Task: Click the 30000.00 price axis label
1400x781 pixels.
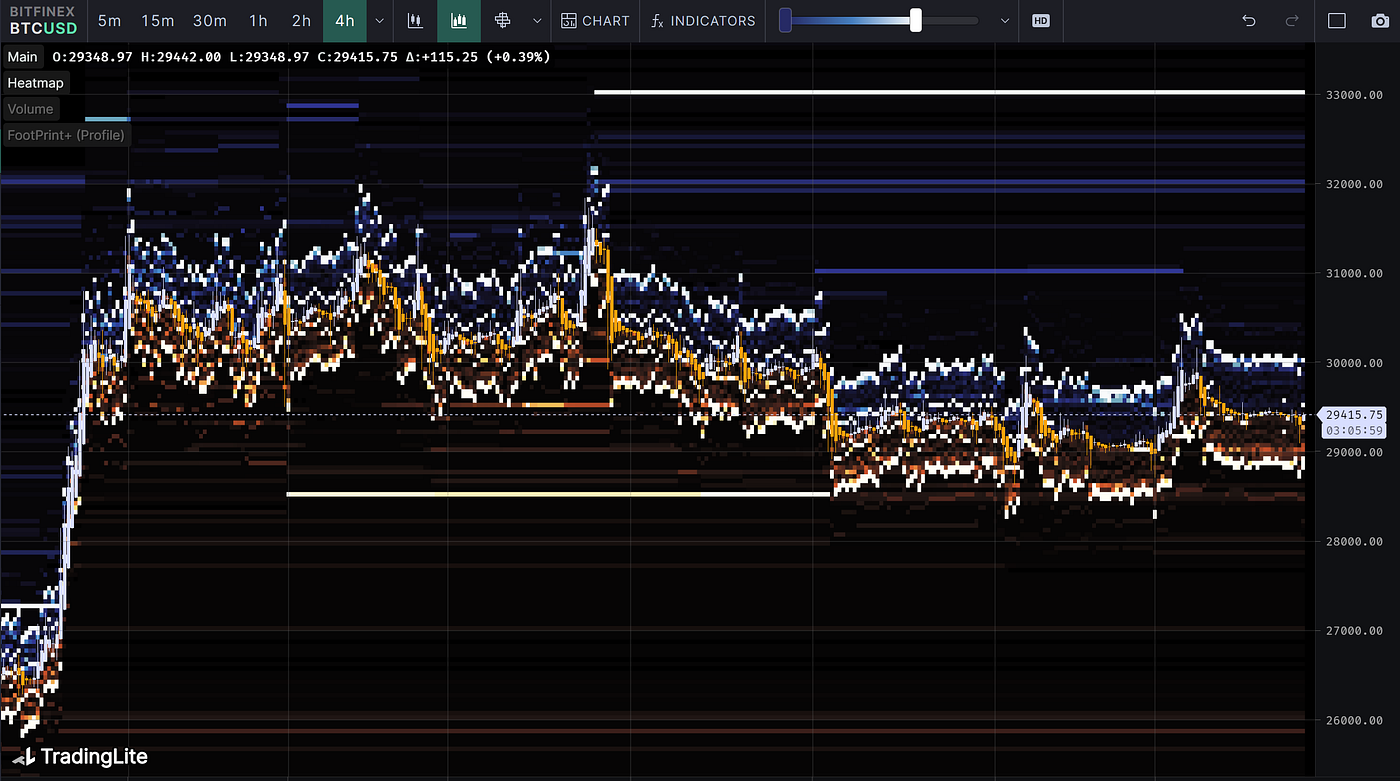Action: coord(1354,363)
